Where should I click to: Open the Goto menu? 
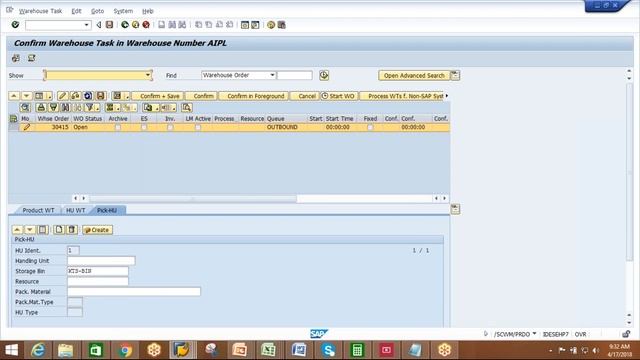click(x=98, y=11)
